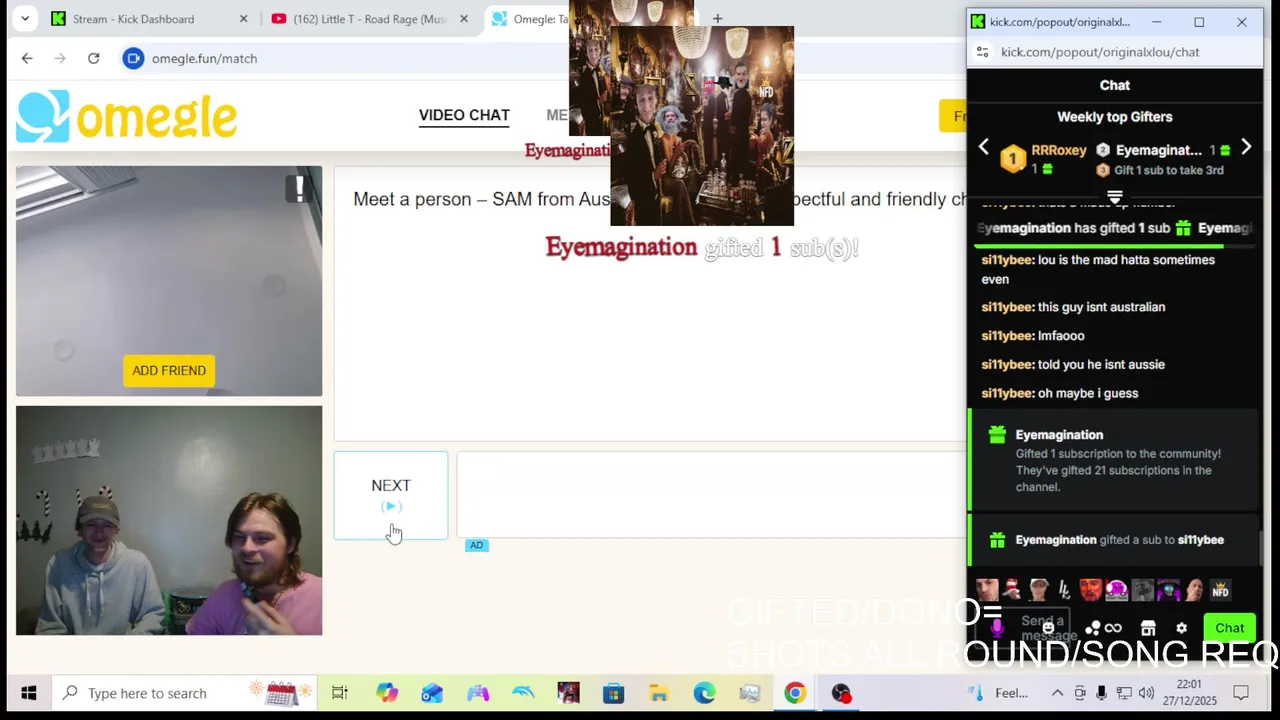Viewport: 1280px width, 720px height.
Task: Show next Weekly top Gifters entry
Action: (x=1246, y=148)
